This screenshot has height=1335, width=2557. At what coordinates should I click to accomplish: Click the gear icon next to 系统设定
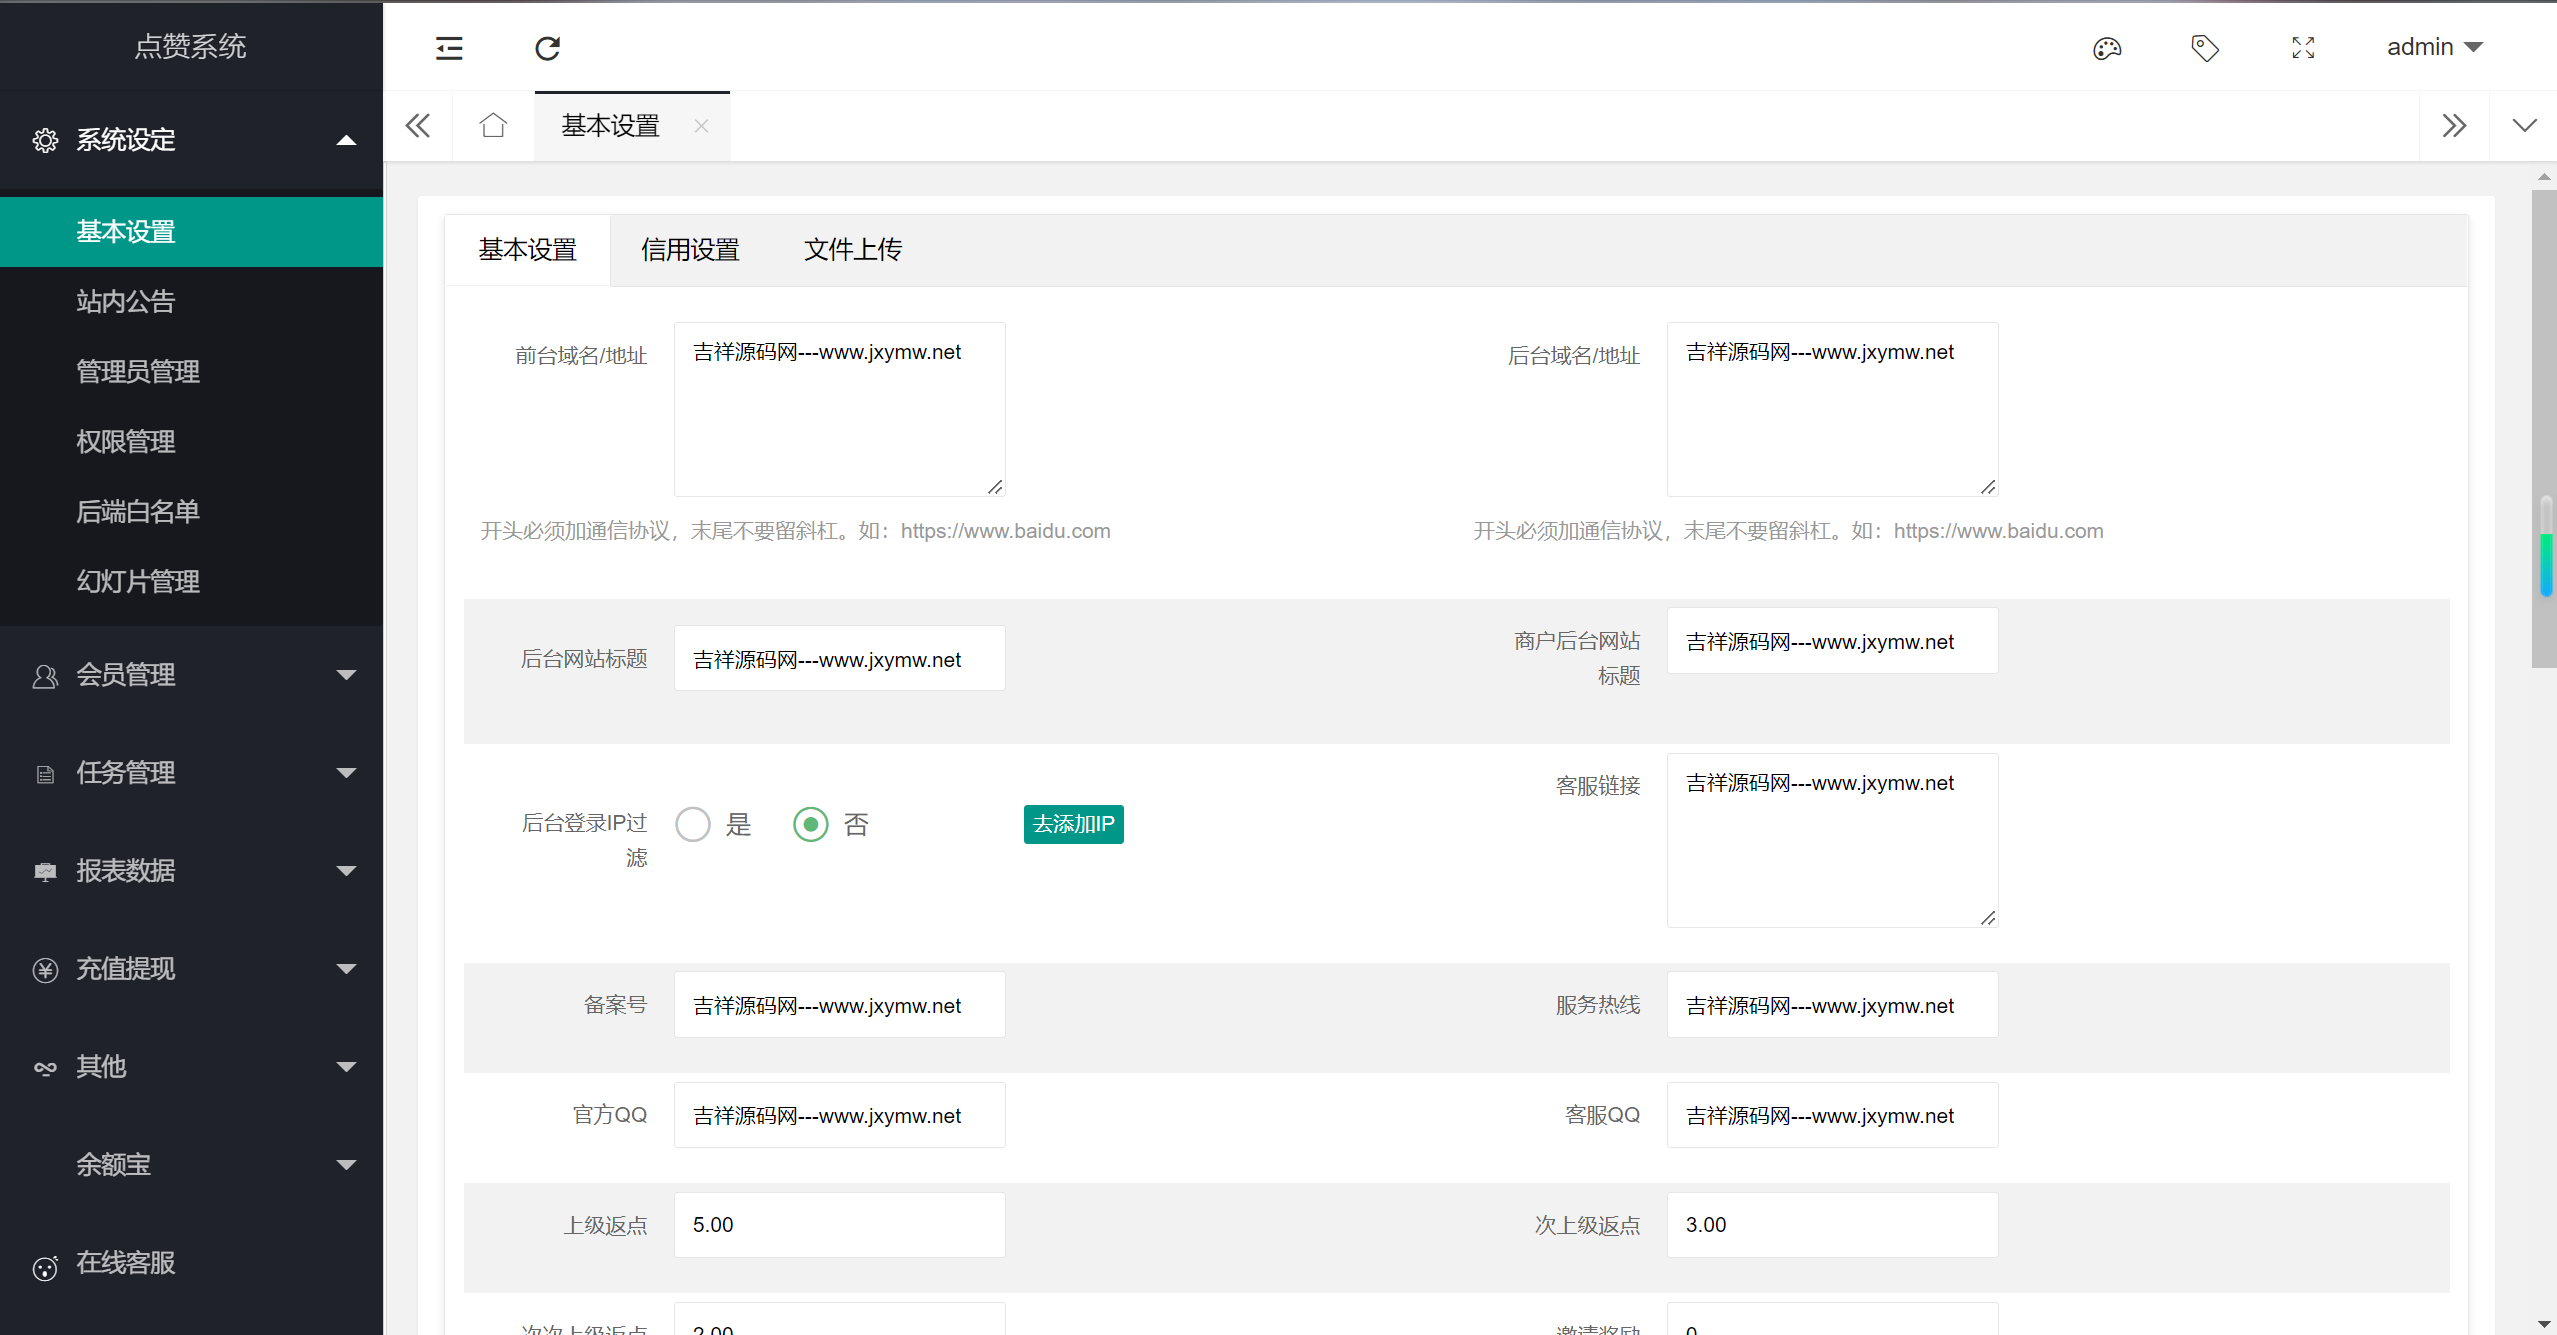click(45, 140)
